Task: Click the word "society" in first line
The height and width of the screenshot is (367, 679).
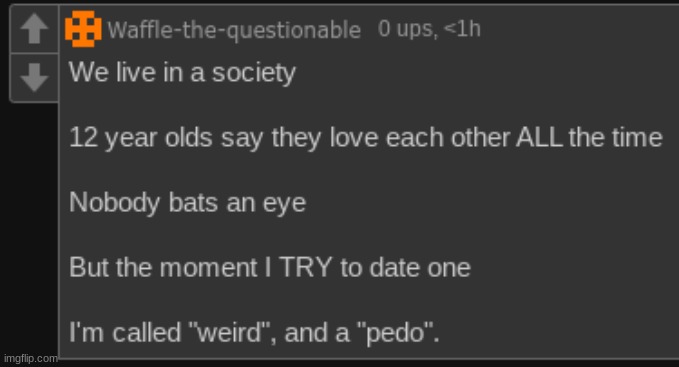Action: pyautogui.click(x=254, y=74)
